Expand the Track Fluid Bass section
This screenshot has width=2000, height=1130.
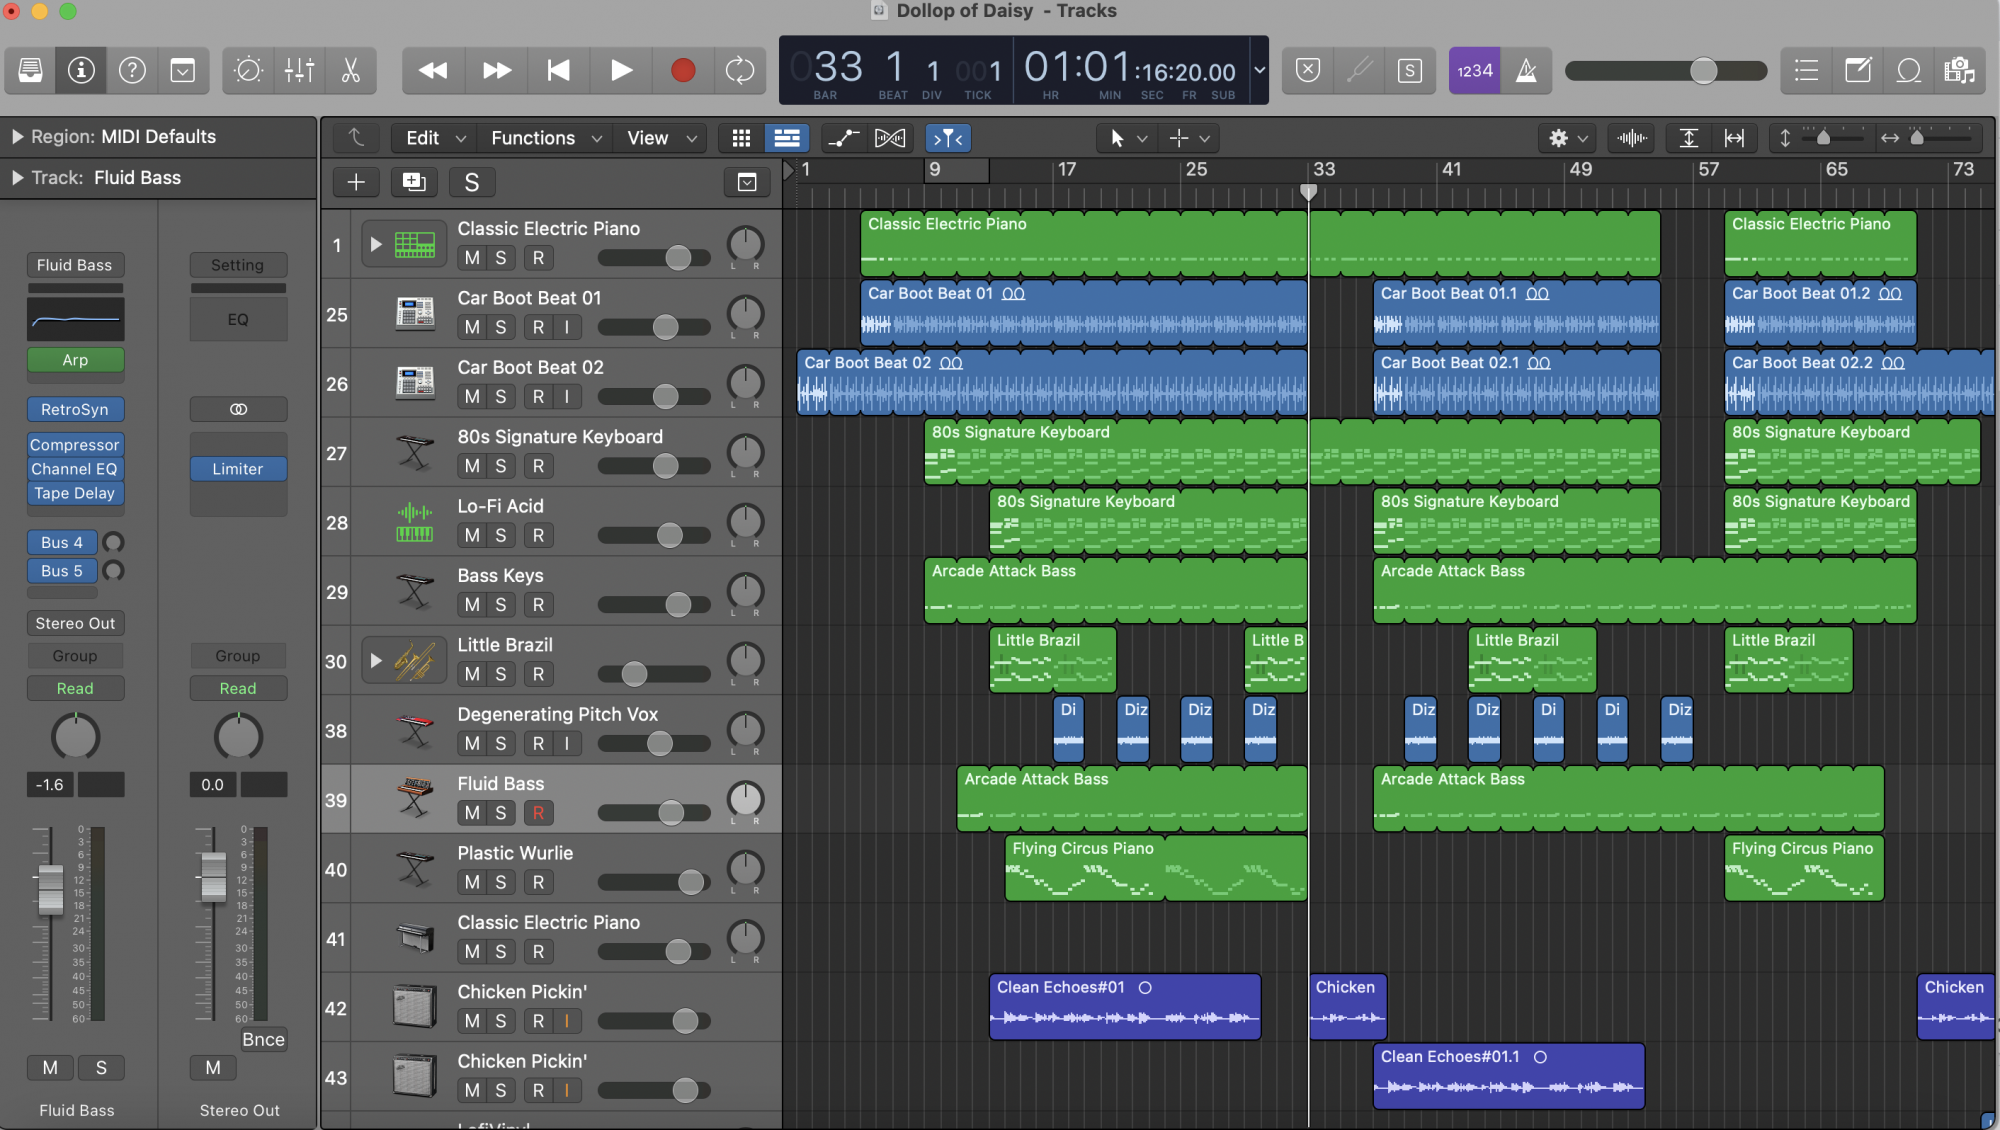coord(17,178)
